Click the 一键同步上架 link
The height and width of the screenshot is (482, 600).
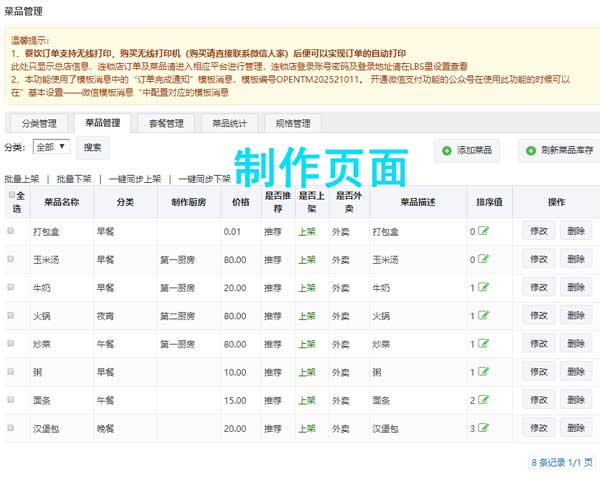point(135,179)
